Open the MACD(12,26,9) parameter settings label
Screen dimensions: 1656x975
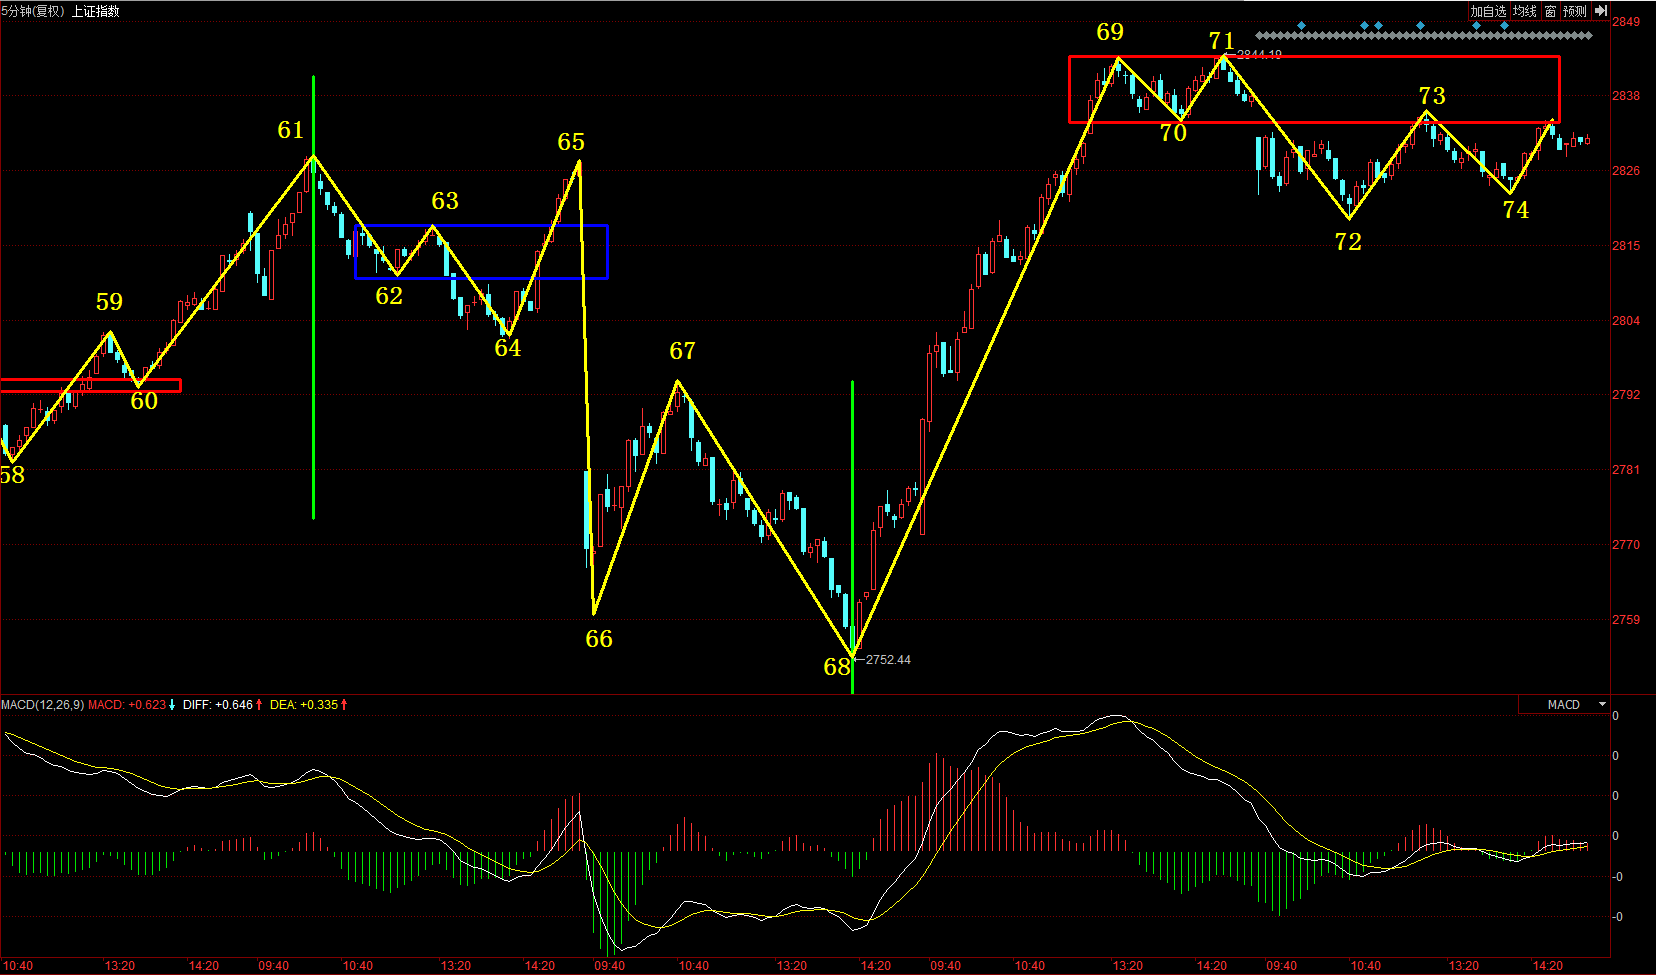pos(42,705)
